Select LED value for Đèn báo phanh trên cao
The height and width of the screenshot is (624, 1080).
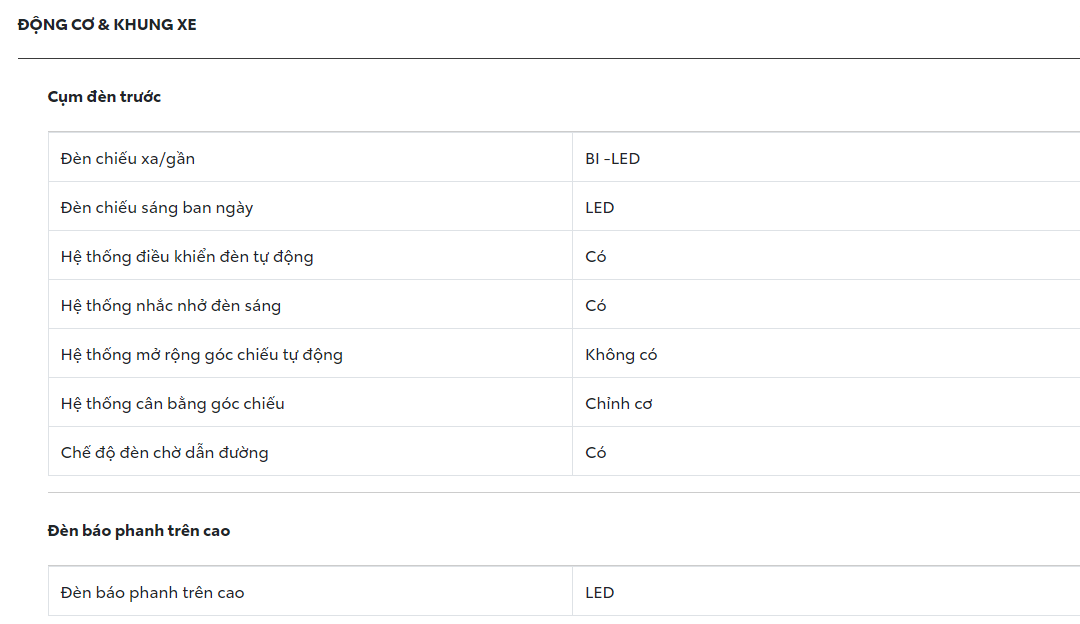click(599, 592)
